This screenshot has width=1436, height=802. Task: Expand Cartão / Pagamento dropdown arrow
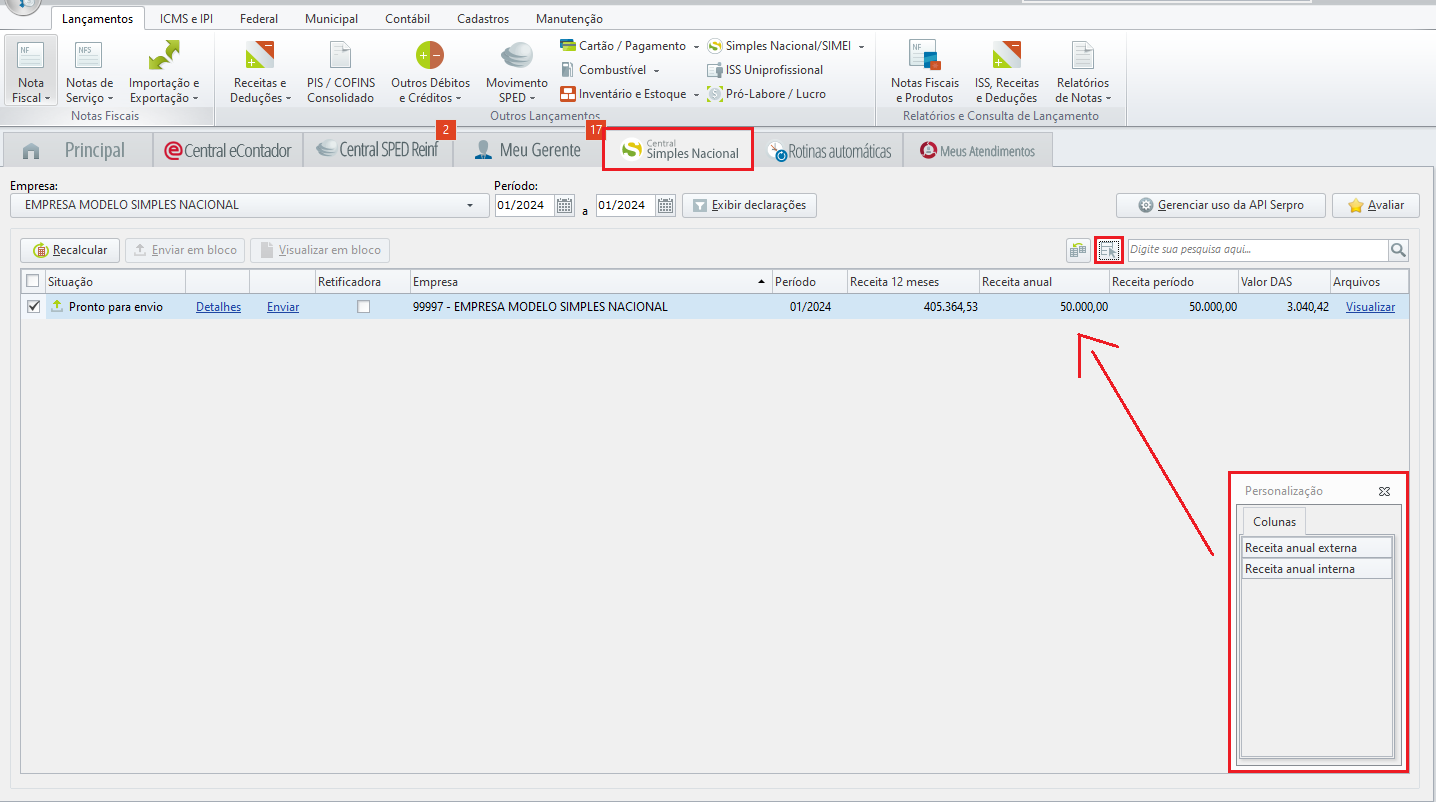click(696, 47)
